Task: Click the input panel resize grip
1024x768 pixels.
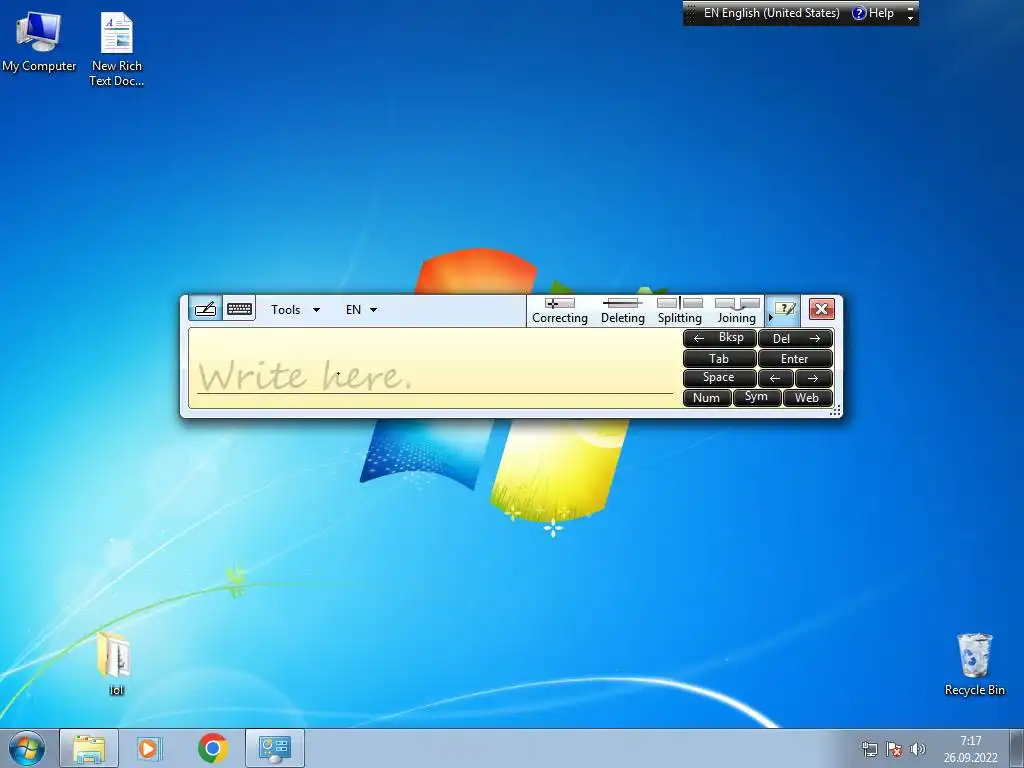Action: (x=835, y=411)
